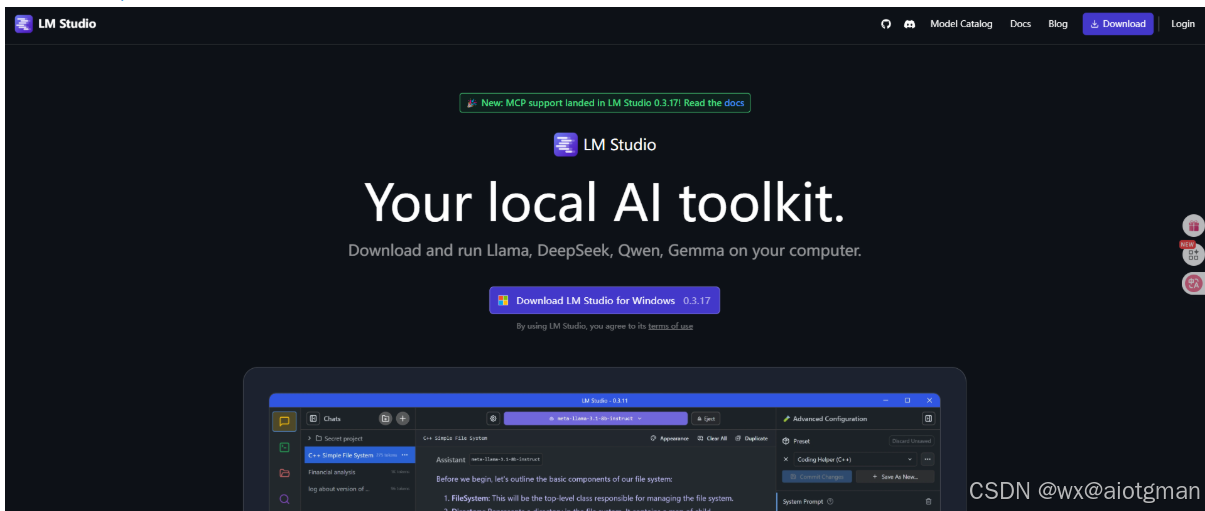Select the Chat icon in app preview sidebar
This screenshot has height=511, width=1205.
[x=284, y=422]
